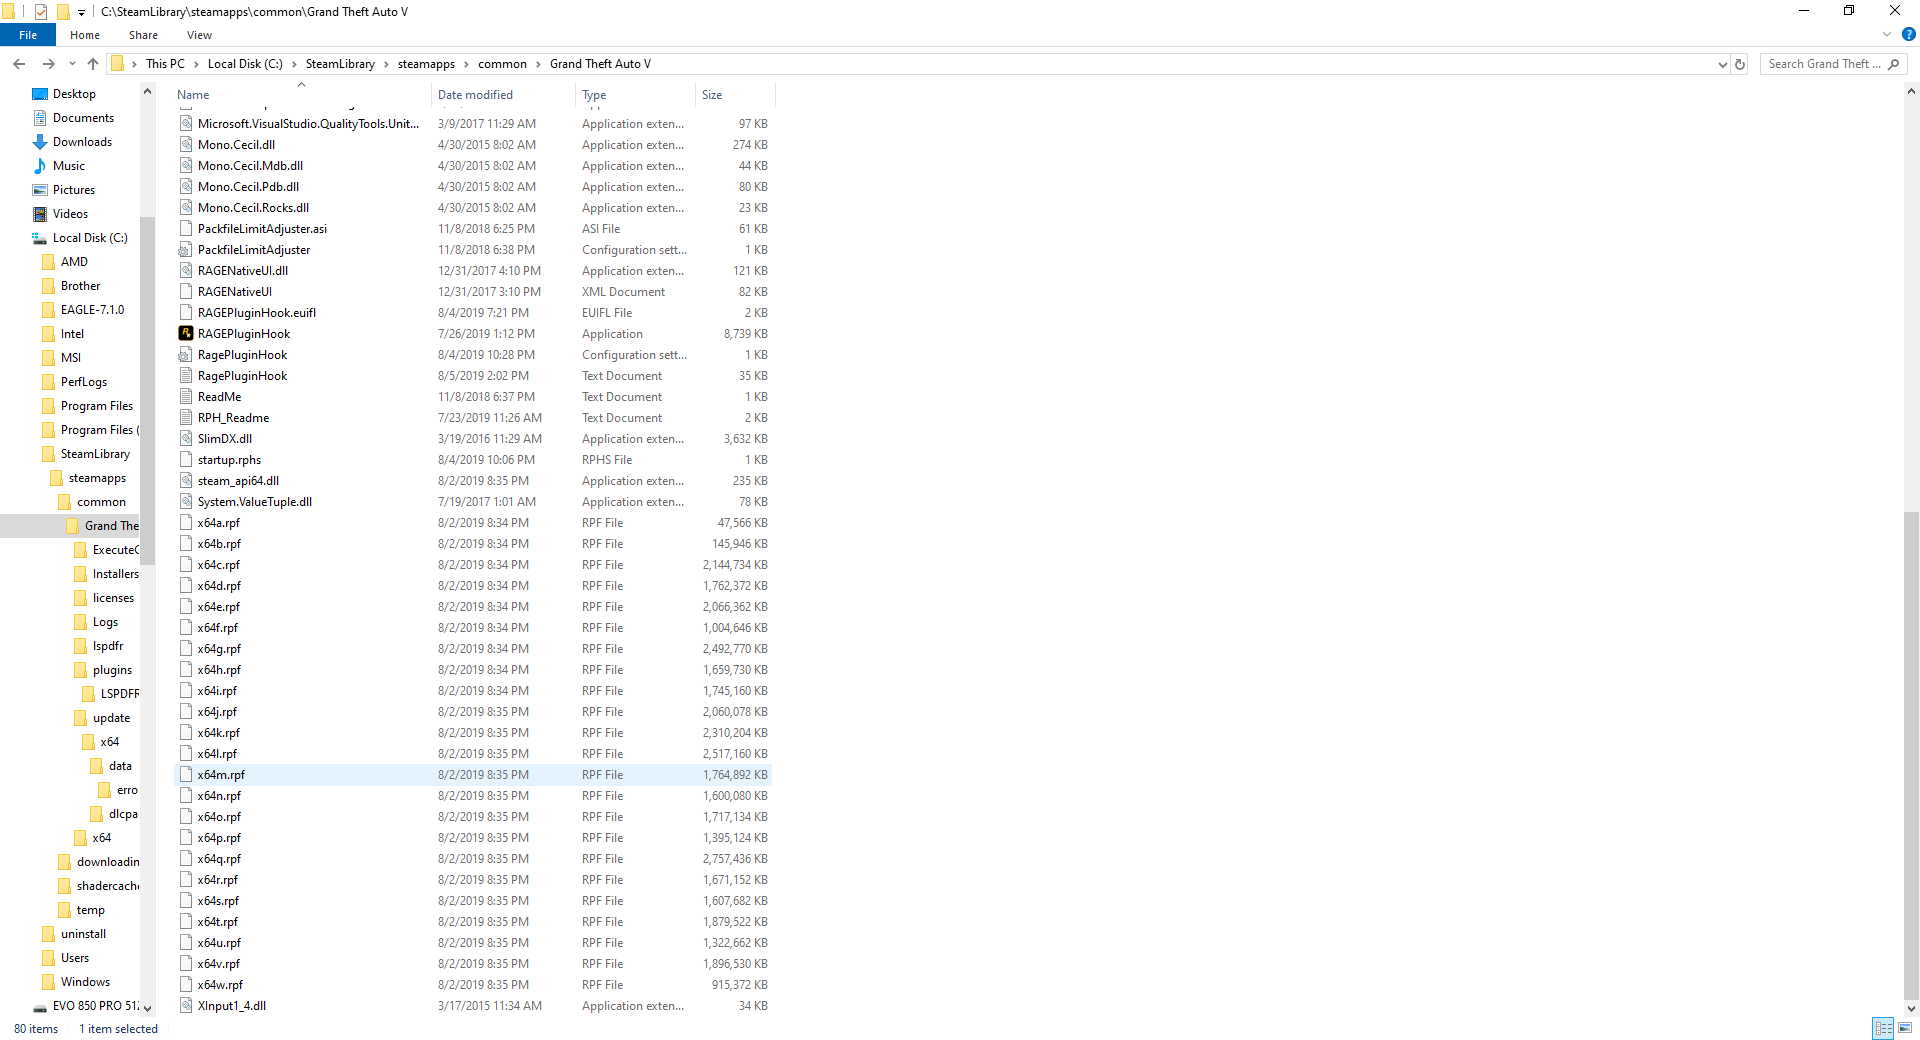Screen dimensions: 1920x1040
Task: Sort files by the Type column
Action: coord(636,95)
